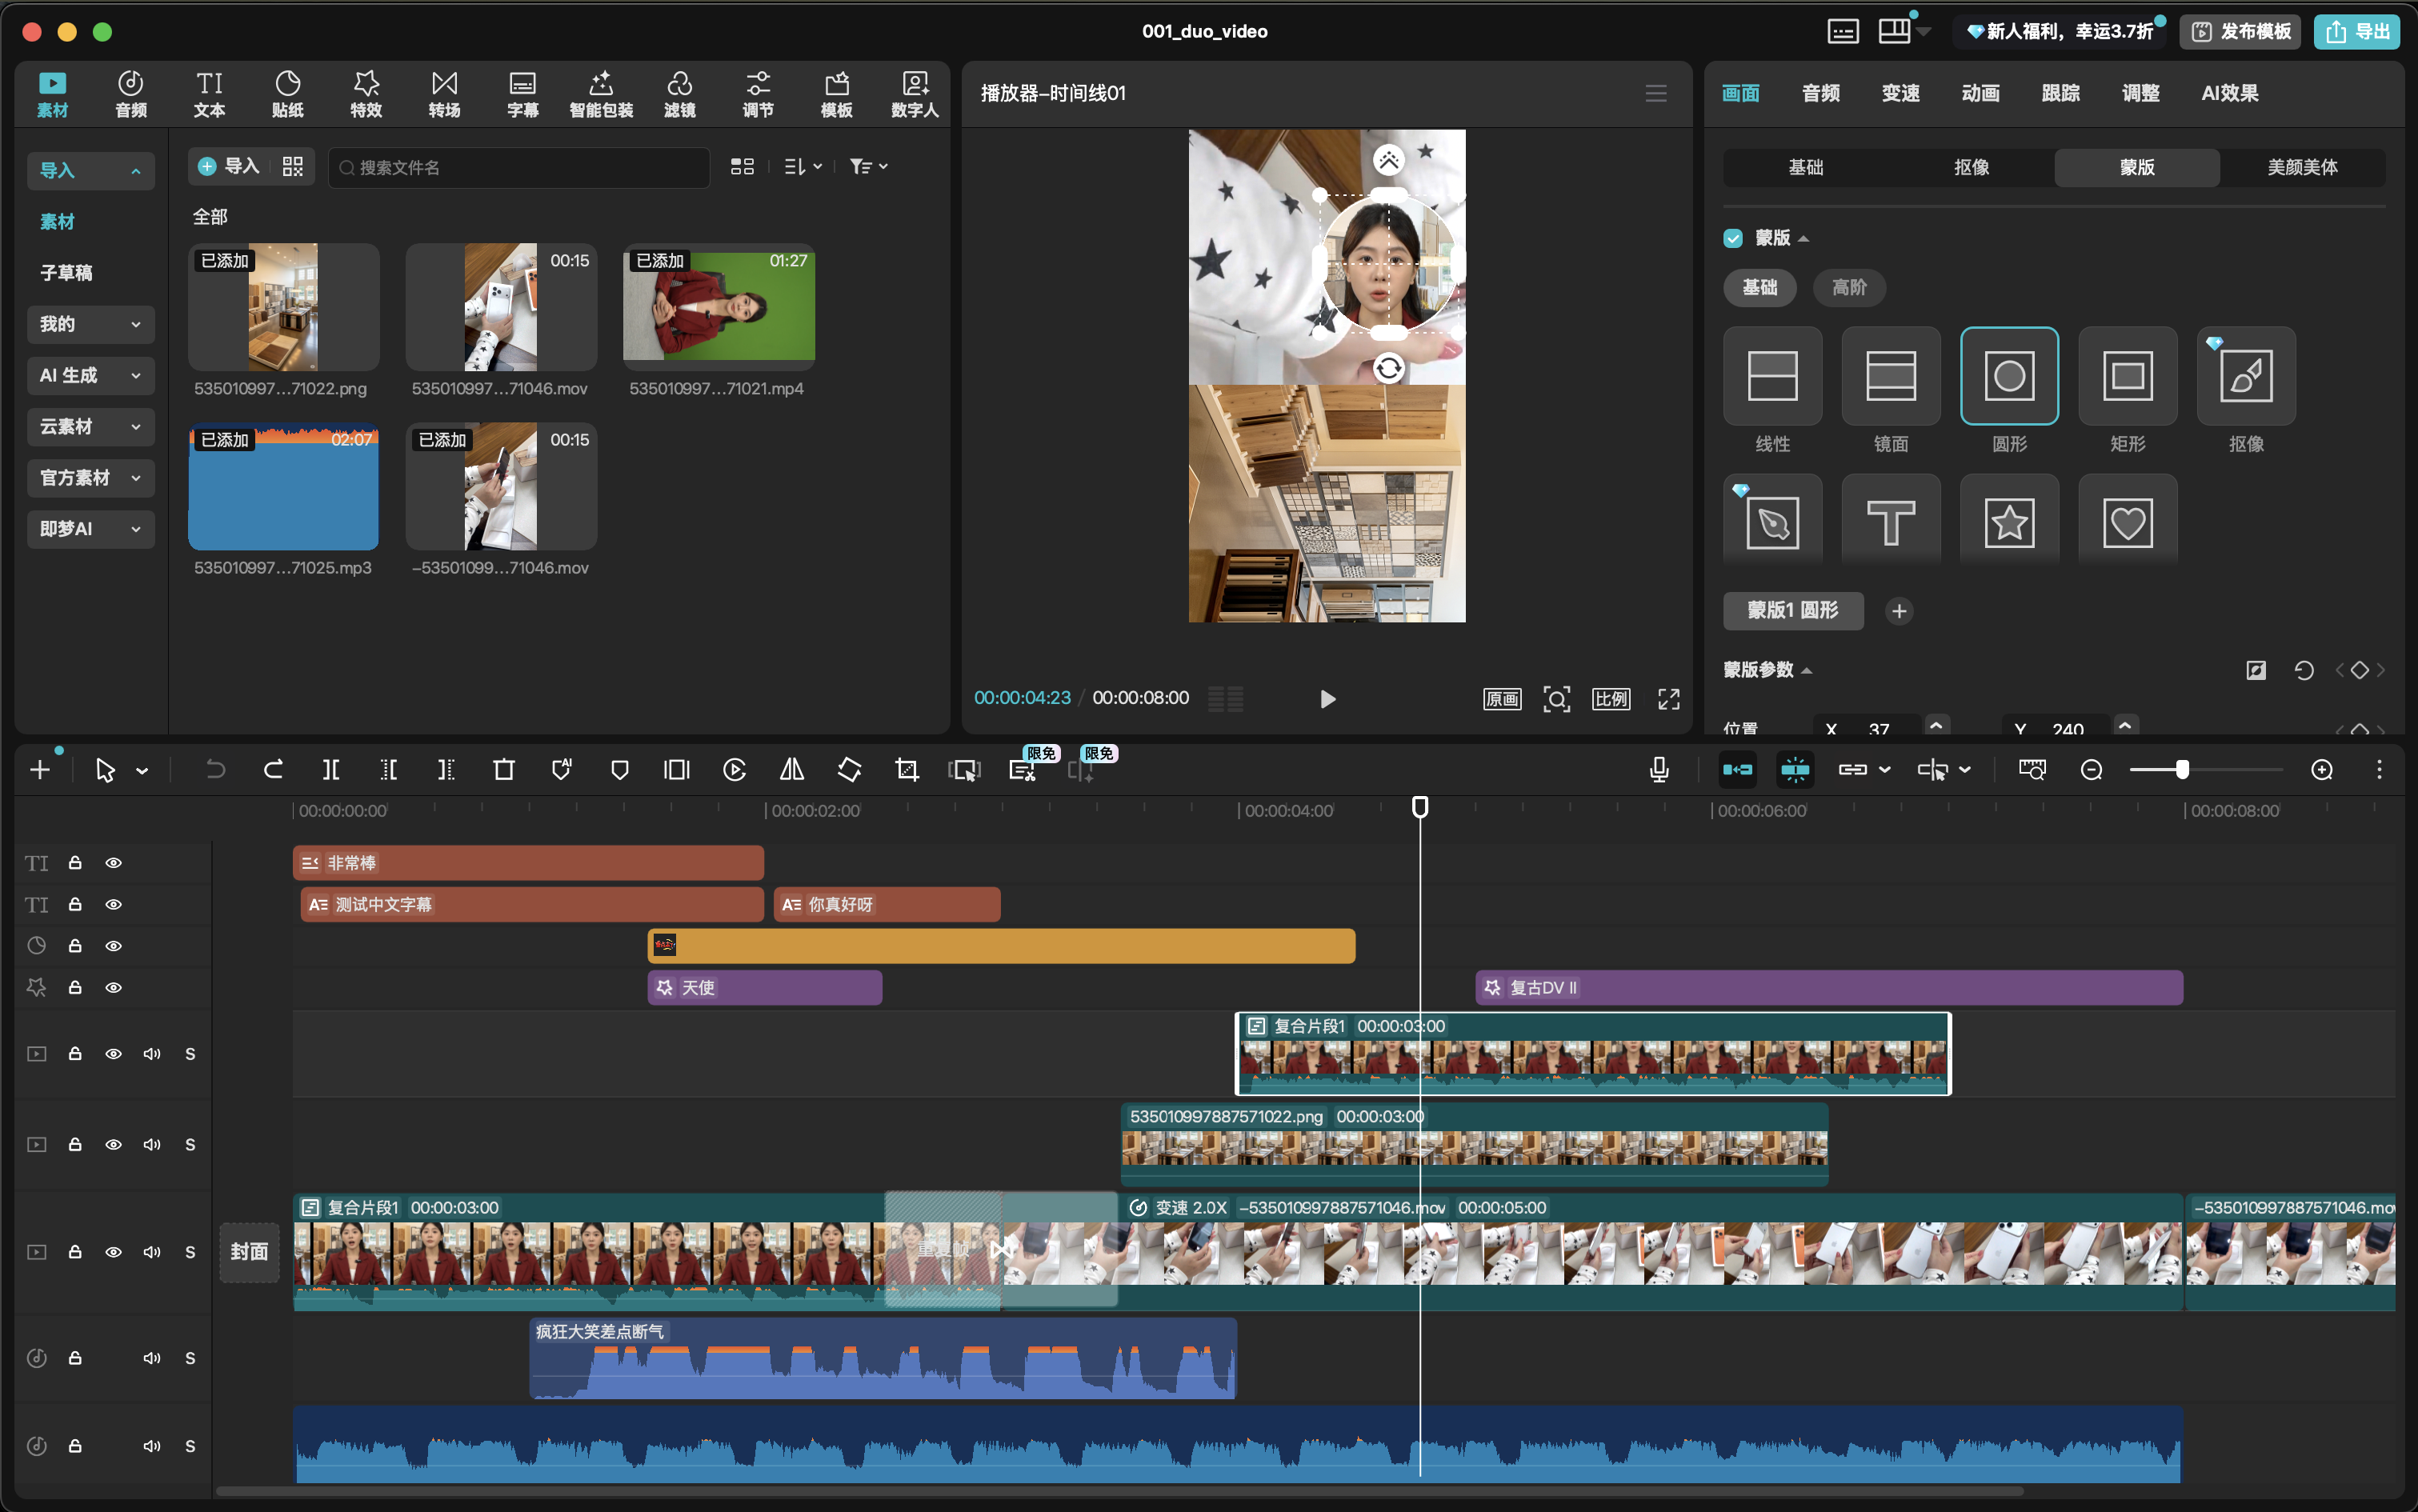The height and width of the screenshot is (1512, 2418).
Task: Lock the 非常棒 text track
Action: [x=75, y=863]
